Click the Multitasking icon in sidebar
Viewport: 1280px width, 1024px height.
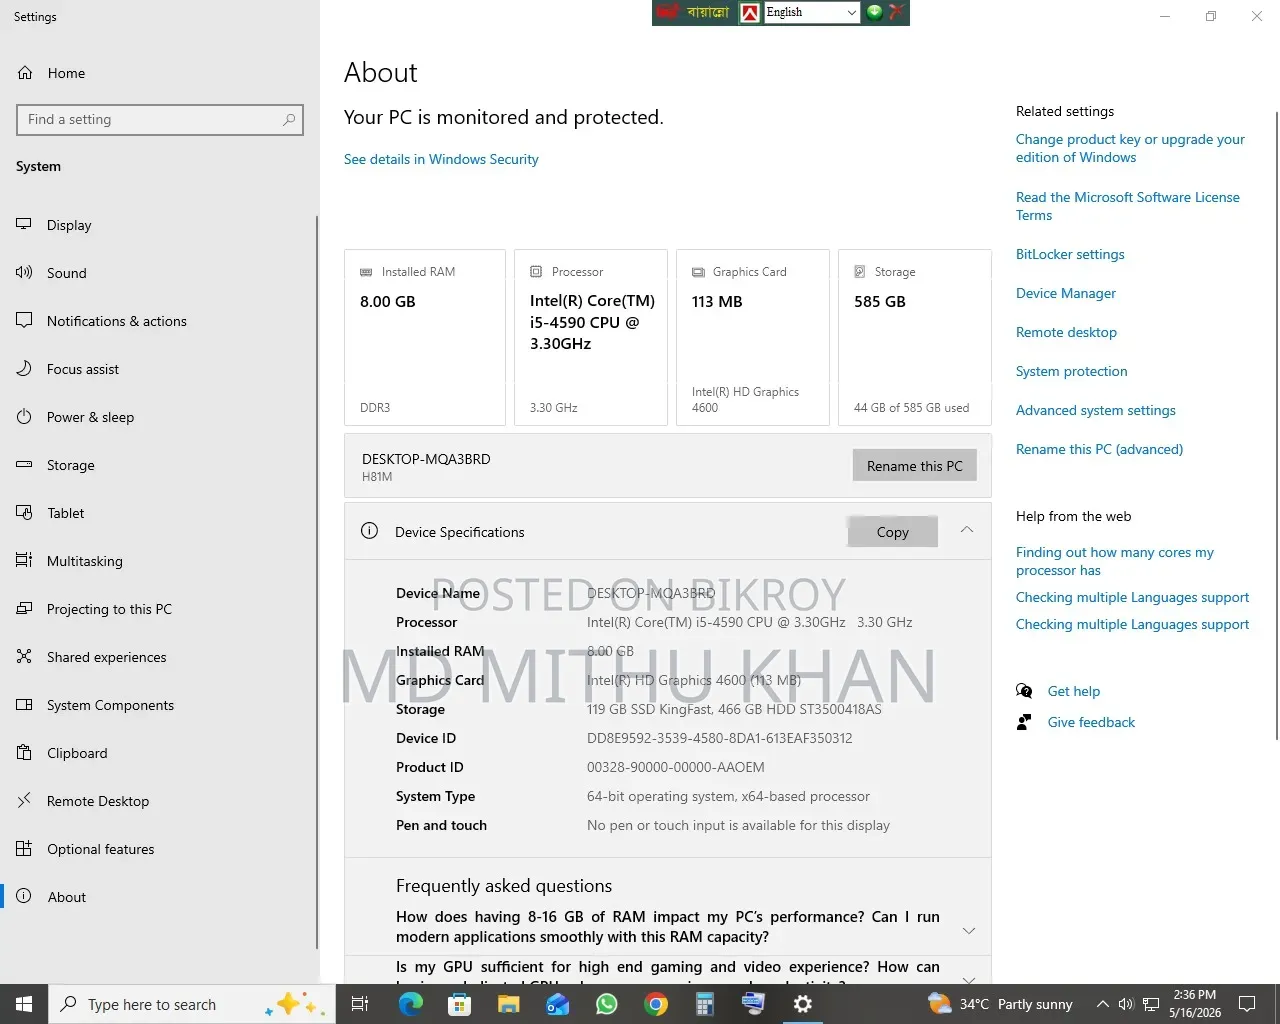point(24,561)
